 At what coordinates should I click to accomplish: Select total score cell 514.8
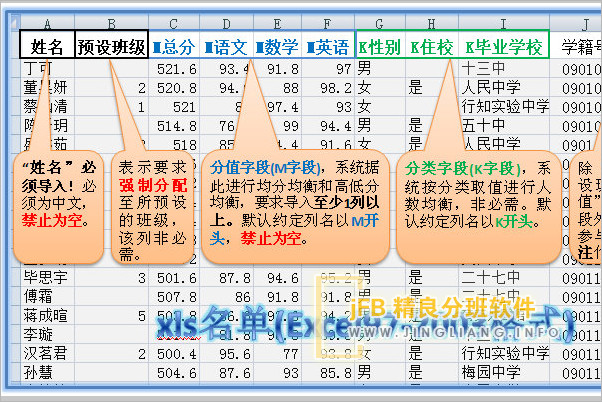coord(174,126)
